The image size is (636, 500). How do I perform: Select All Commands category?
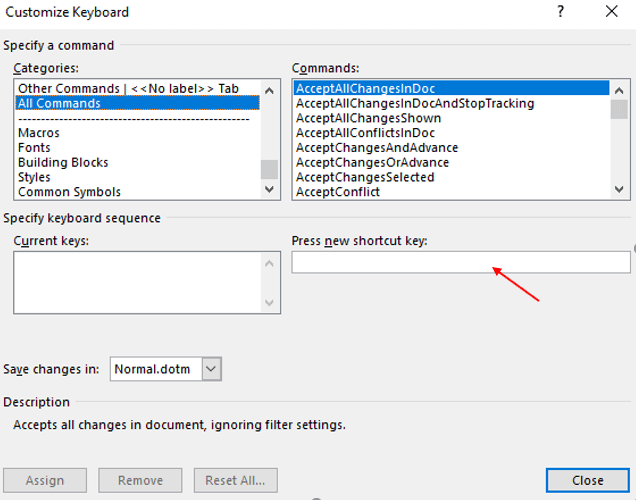(x=60, y=103)
